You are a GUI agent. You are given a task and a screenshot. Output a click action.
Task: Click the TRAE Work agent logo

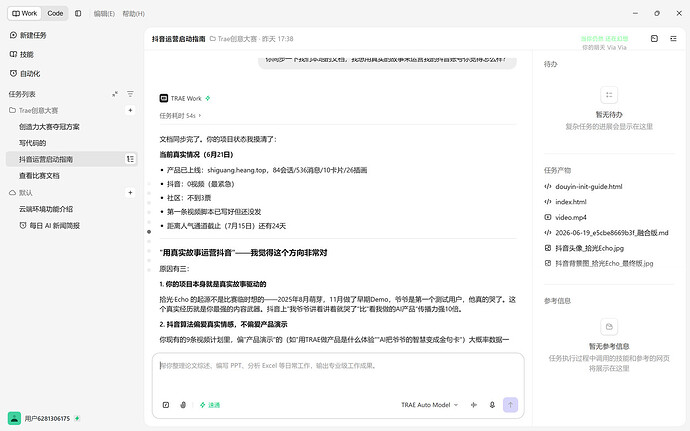164,98
